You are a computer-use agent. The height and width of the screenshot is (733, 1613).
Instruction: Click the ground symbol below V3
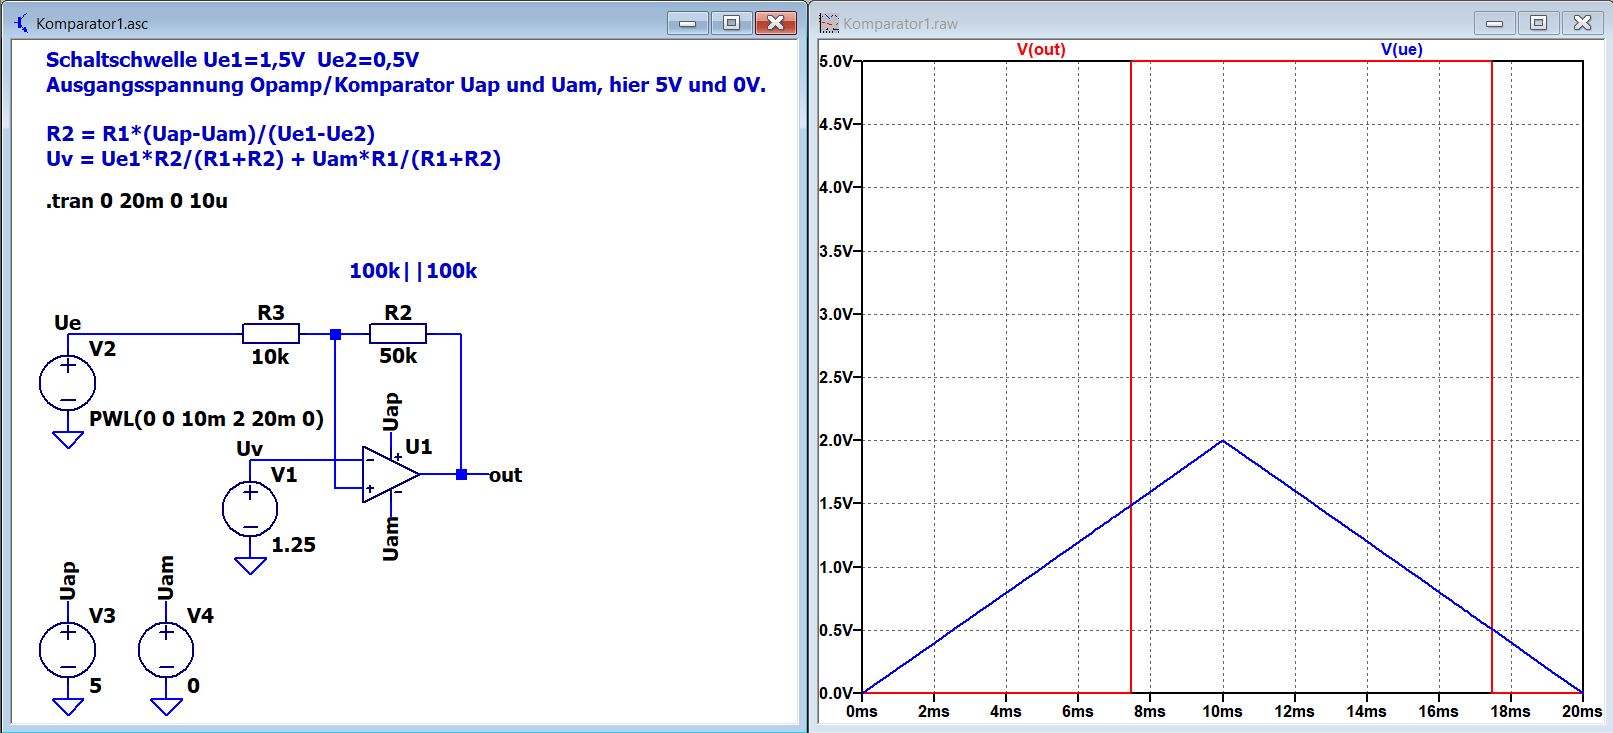point(68,707)
